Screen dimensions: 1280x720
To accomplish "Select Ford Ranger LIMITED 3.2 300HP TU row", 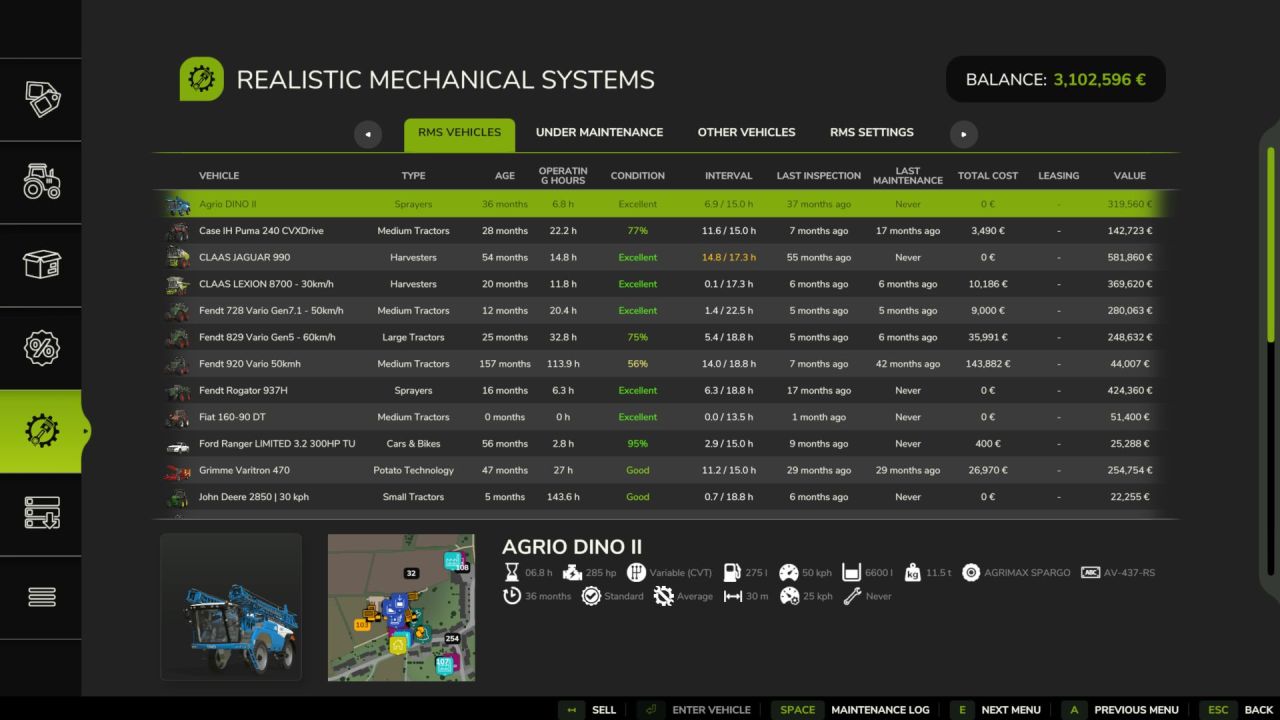I will (x=666, y=444).
